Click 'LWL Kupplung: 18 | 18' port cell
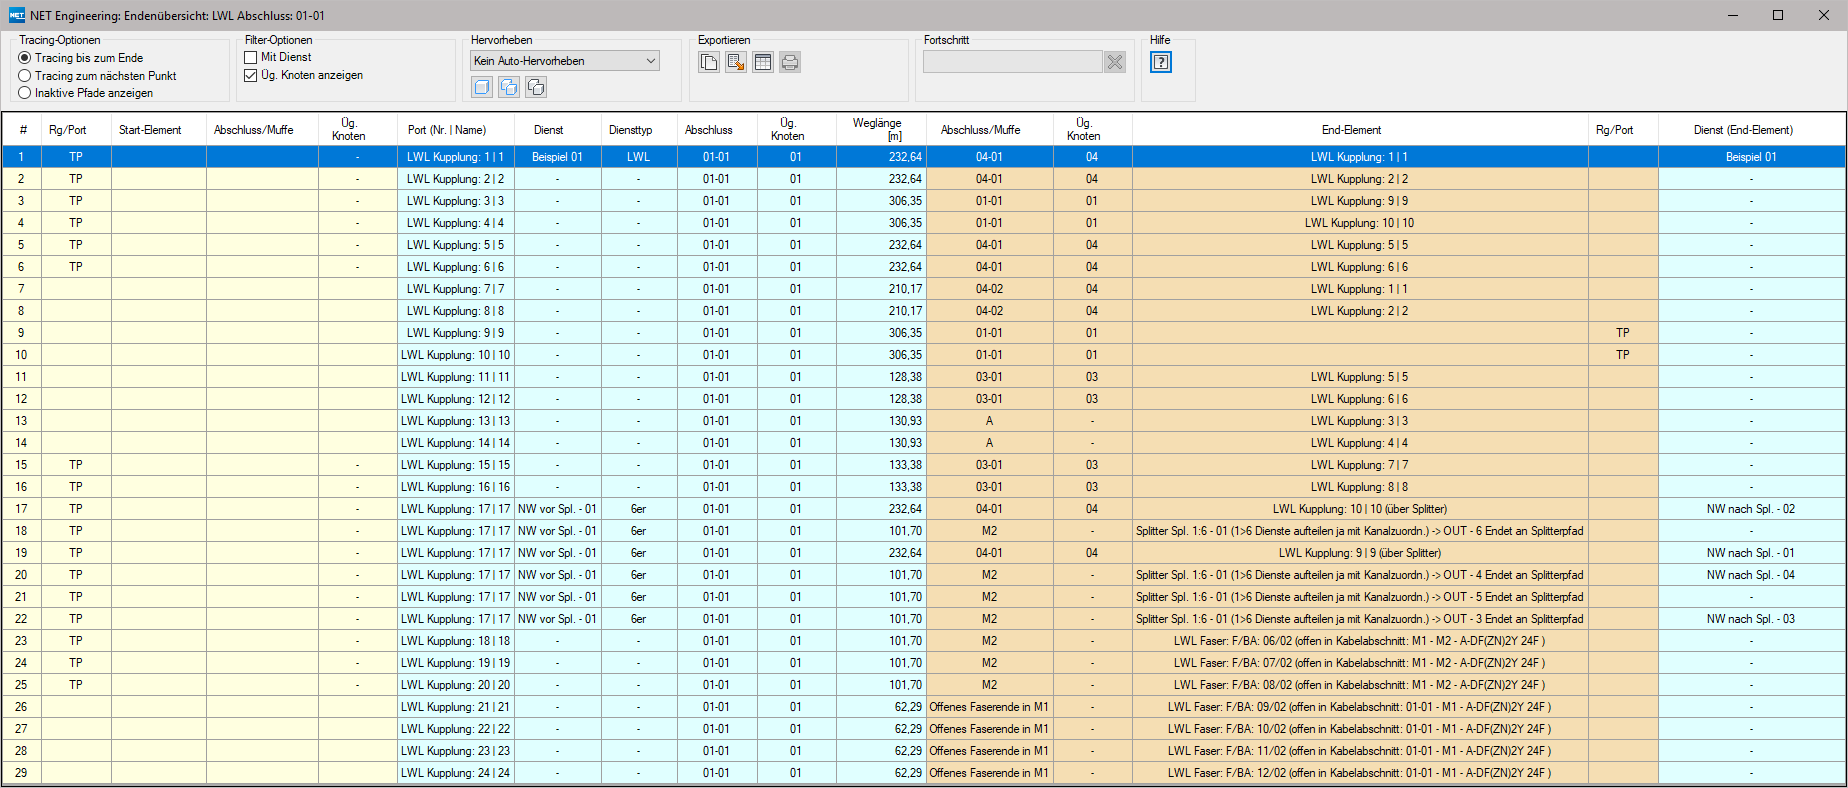Image resolution: width=1848 pixels, height=788 pixels. pyautogui.click(x=455, y=641)
